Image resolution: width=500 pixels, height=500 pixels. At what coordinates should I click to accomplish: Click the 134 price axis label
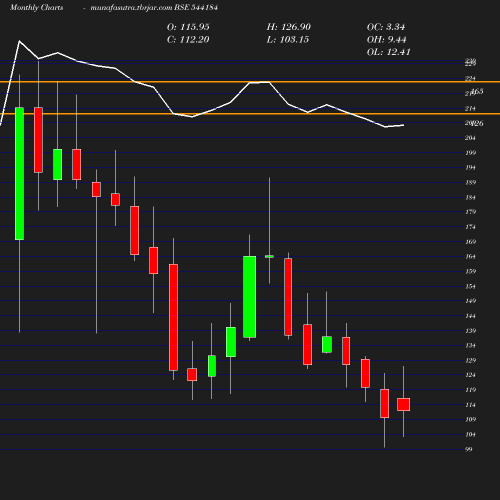pyautogui.click(x=470, y=345)
